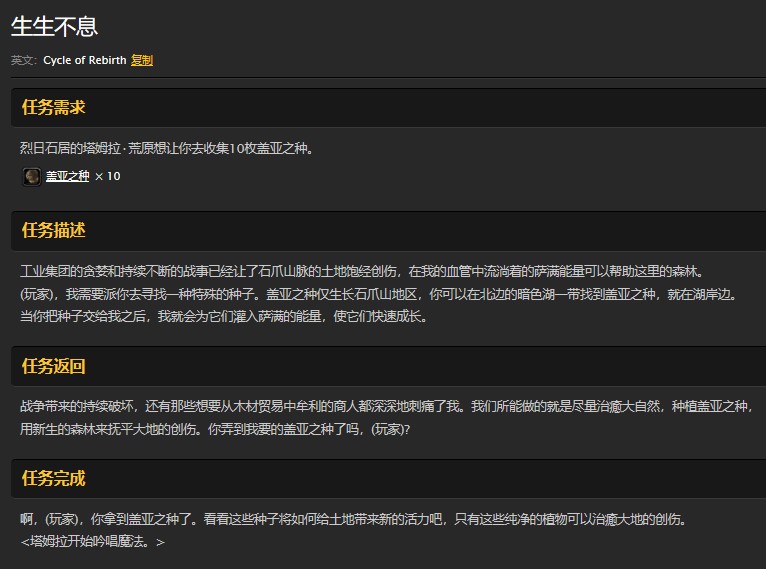Screen dimensions: 766x569
Task: Toggle the 任务完成 section header
Action: click(x=54, y=478)
